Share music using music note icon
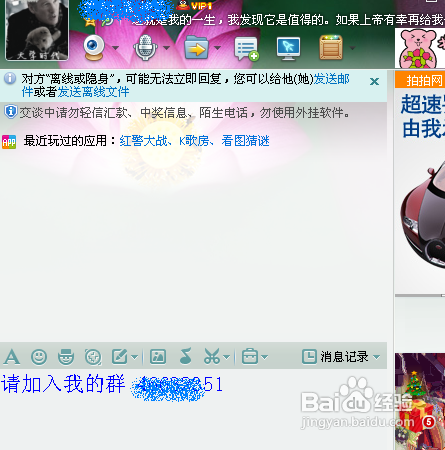The width and height of the screenshot is (445, 450). [185, 356]
